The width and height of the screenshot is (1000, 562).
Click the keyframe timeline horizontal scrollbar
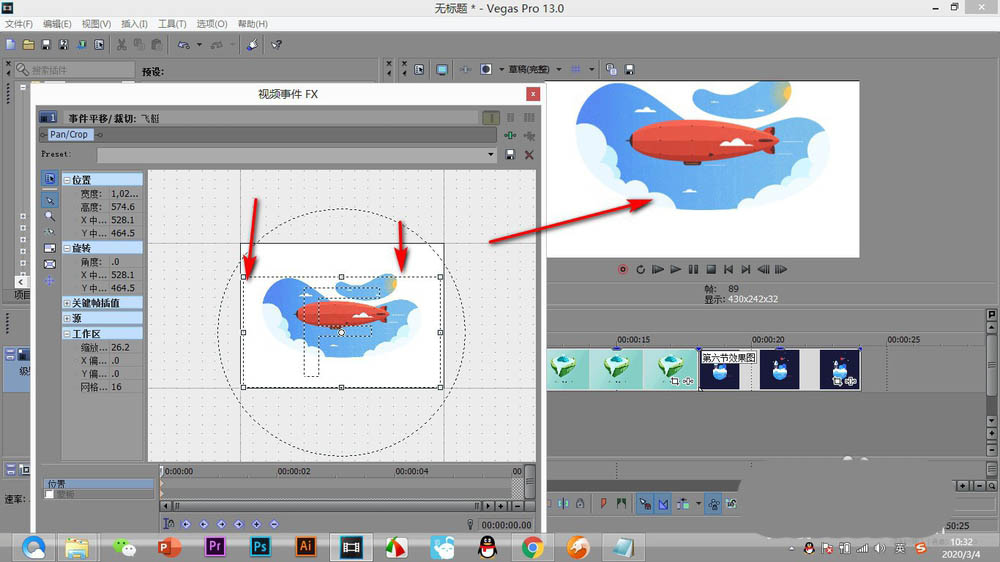[325, 506]
